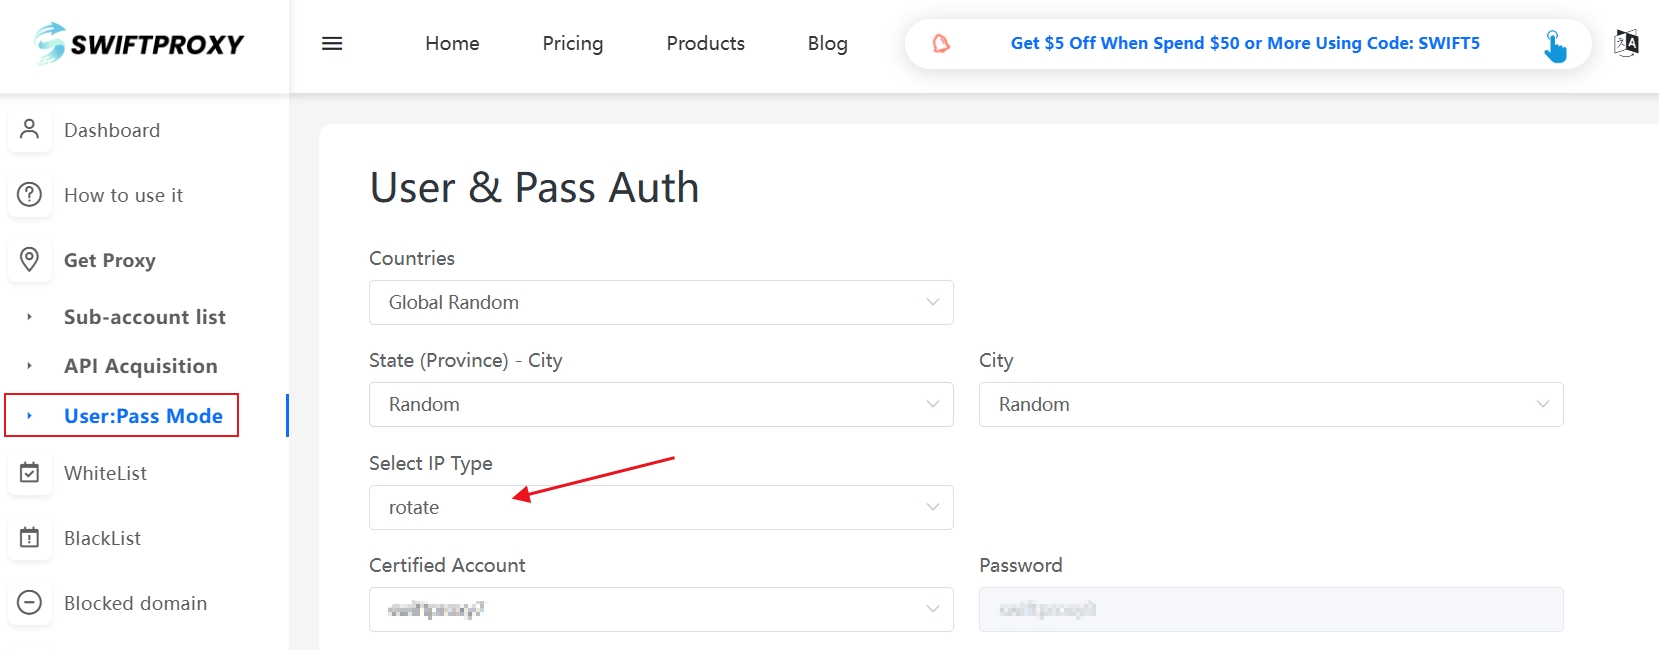1659x650 pixels.
Task: Open the Countries dropdown
Action: pyautogui.click(x=660, y=303)
